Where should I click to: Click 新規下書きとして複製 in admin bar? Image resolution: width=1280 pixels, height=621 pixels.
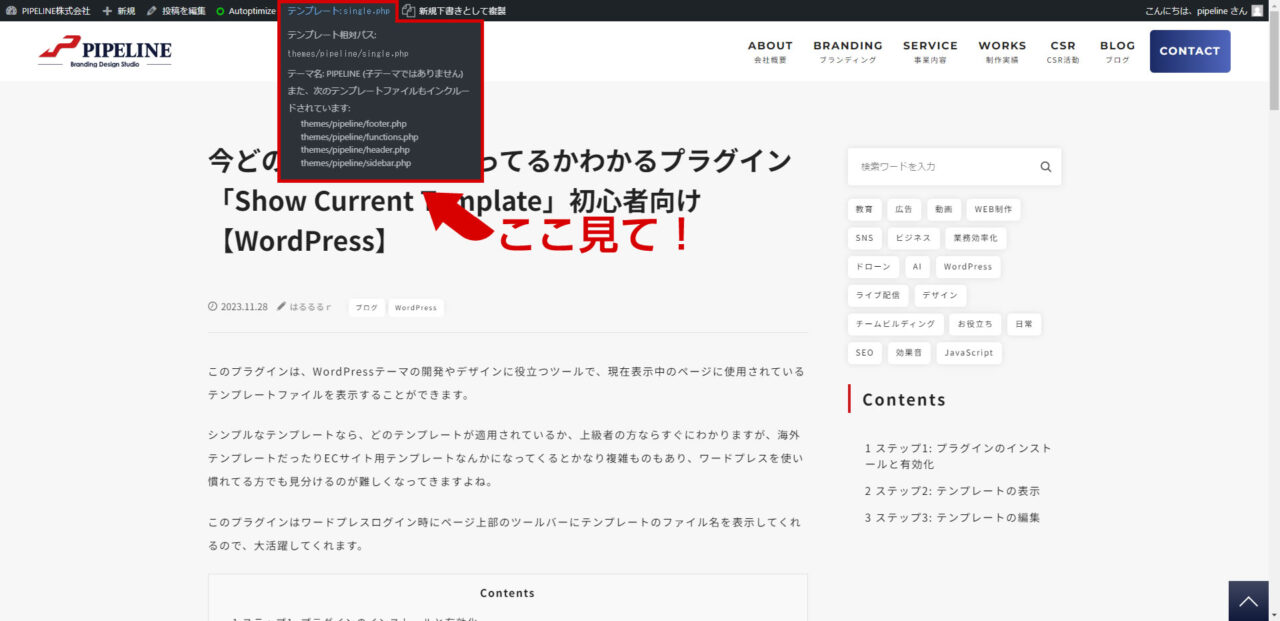pyautogui.click(x=453, y=10)
